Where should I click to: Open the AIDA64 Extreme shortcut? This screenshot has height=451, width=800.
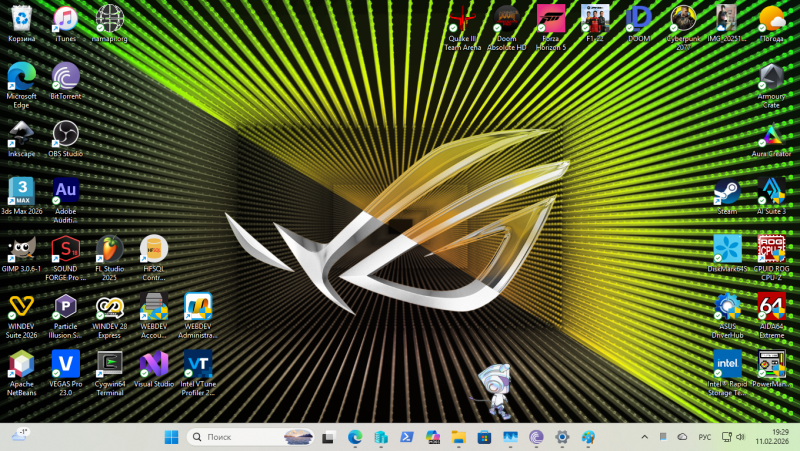click(x=771, y=307)
